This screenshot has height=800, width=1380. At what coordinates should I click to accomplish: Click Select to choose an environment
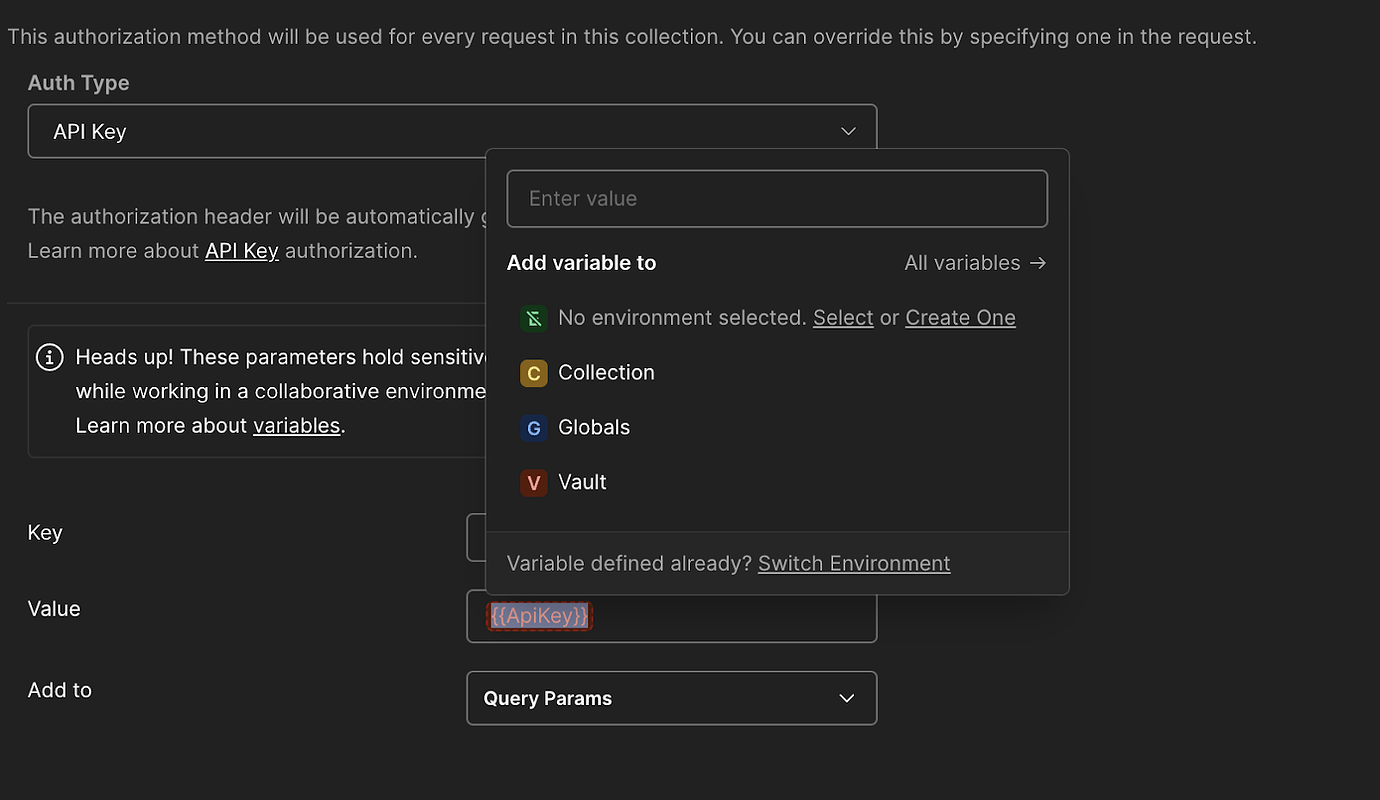843,317
